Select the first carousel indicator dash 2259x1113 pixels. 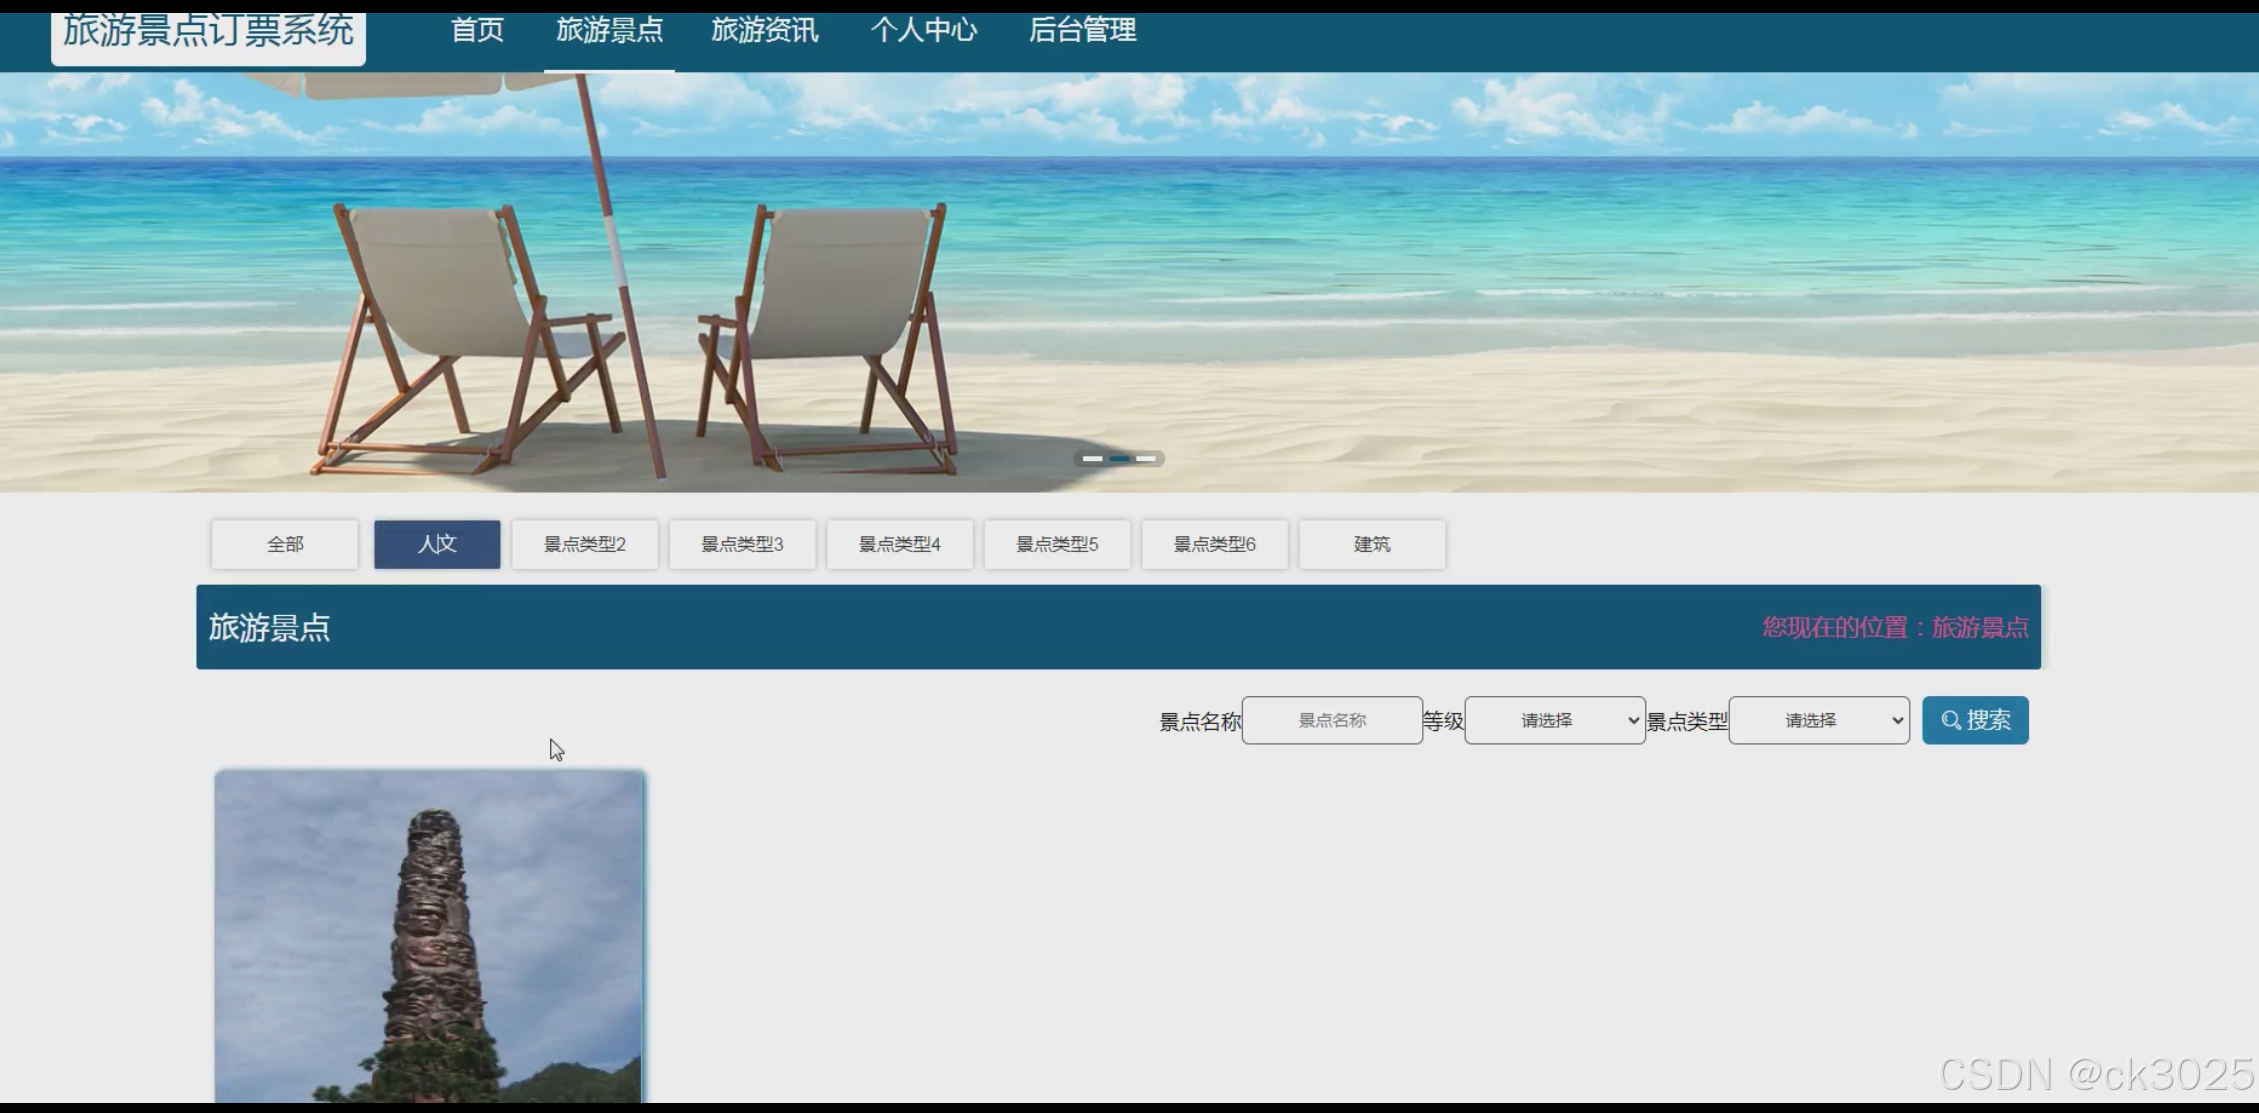point(1092,459)
